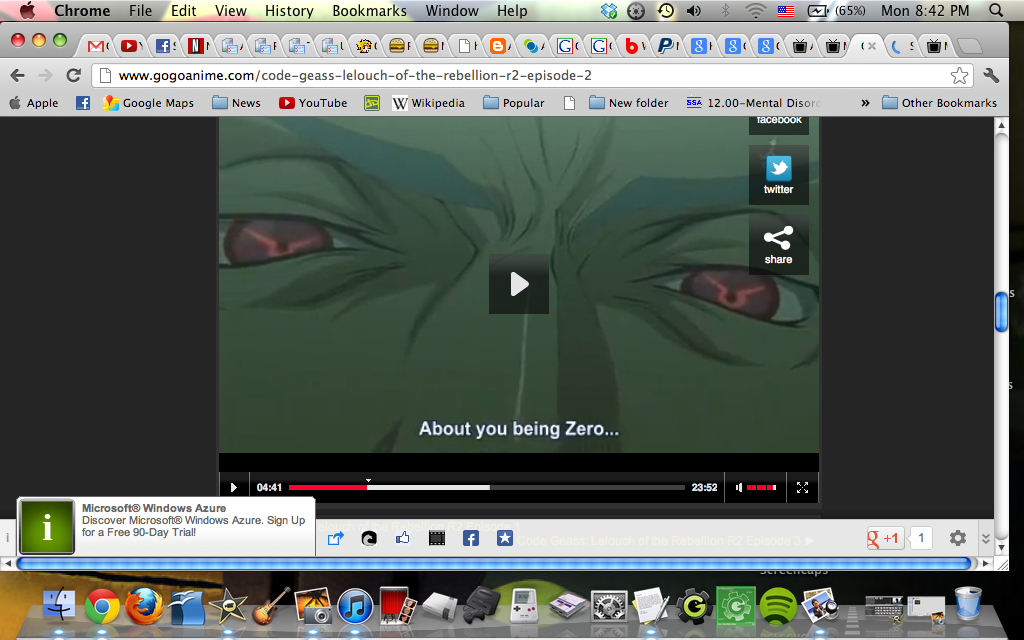Go back to the previous page
1024x640 pixels.
(18, 76)
